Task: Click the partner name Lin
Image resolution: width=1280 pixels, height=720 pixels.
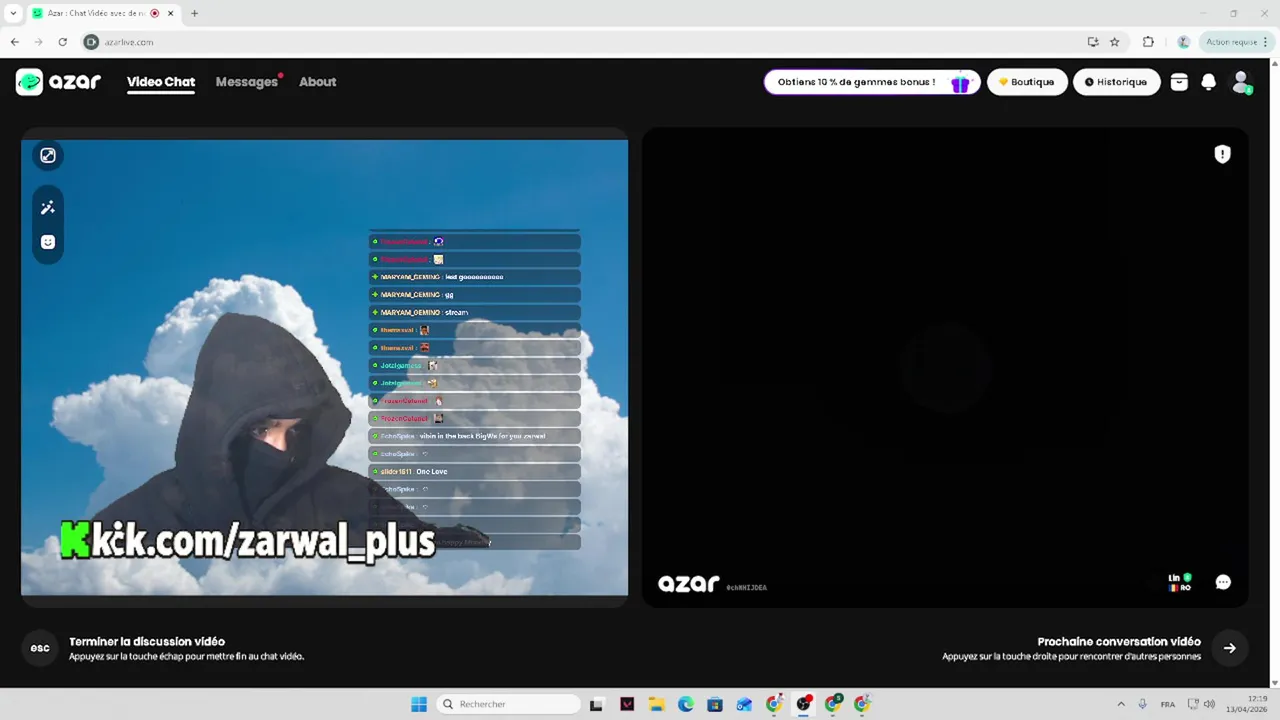Action: pyautogui.click(x=1174, y=578)
